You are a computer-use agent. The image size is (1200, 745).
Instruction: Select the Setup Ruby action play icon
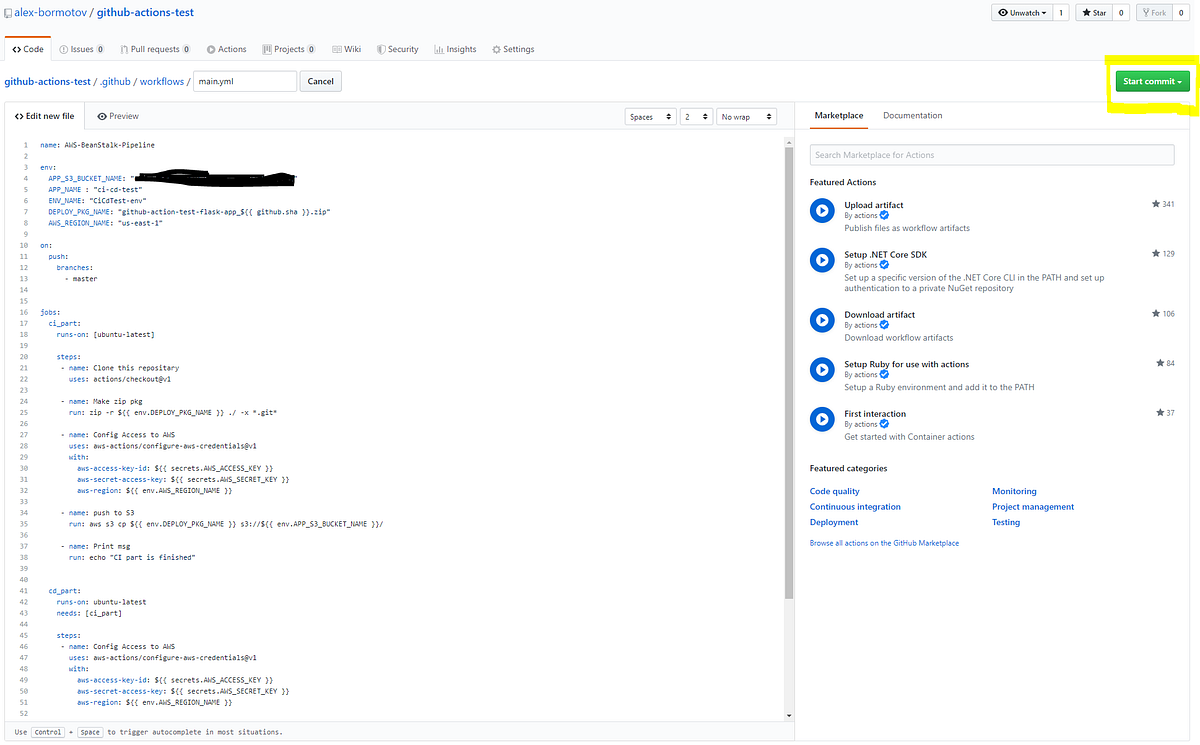(822, 369)
